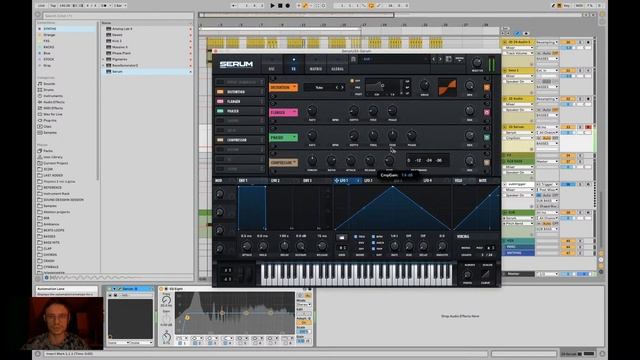Click the Serum logo
Image resolution: width=640 pixels, height=360 pixels.
click(x=236, y=64)
